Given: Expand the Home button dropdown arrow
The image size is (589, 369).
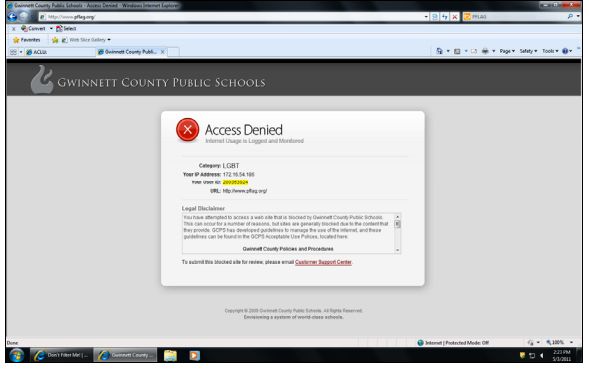Looking at the screenshot, I should tap(448, 51).
